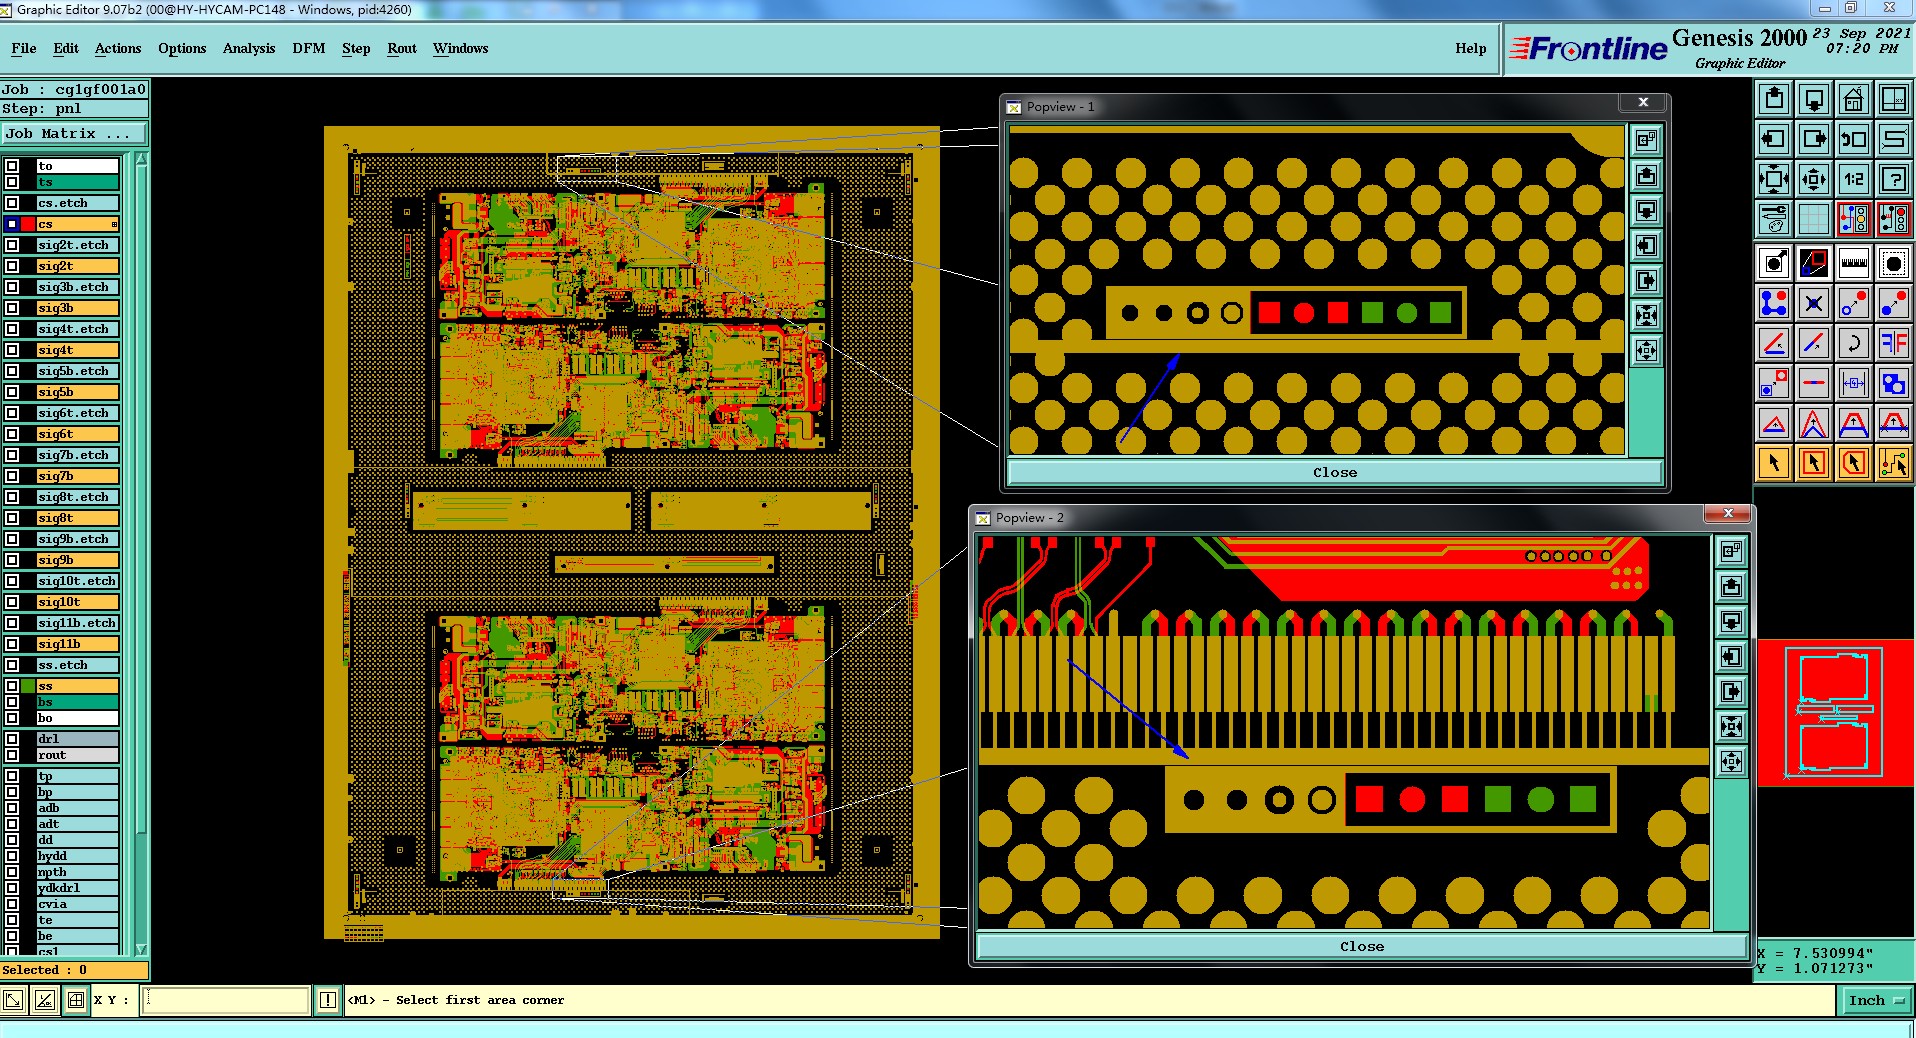Open the Edit menu

[66, 48]
